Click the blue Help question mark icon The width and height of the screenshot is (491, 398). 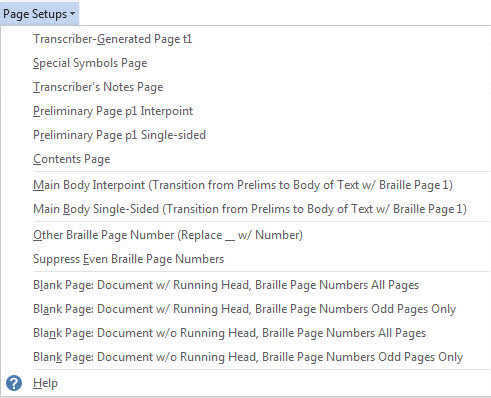tap(14, 383)
